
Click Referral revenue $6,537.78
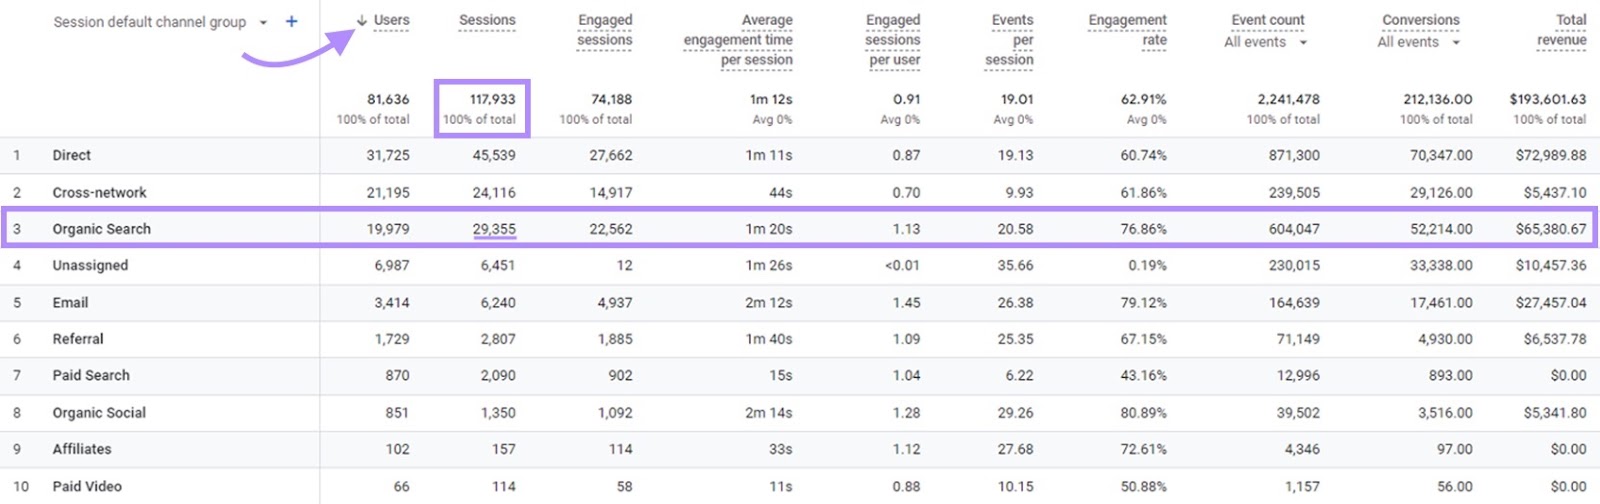1555,339
